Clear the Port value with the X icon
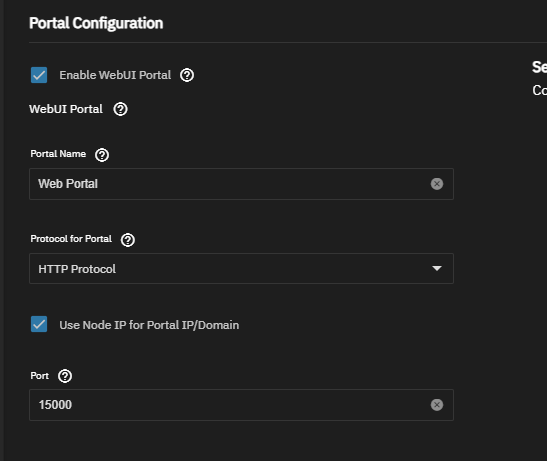 click(x=437, y=405)
